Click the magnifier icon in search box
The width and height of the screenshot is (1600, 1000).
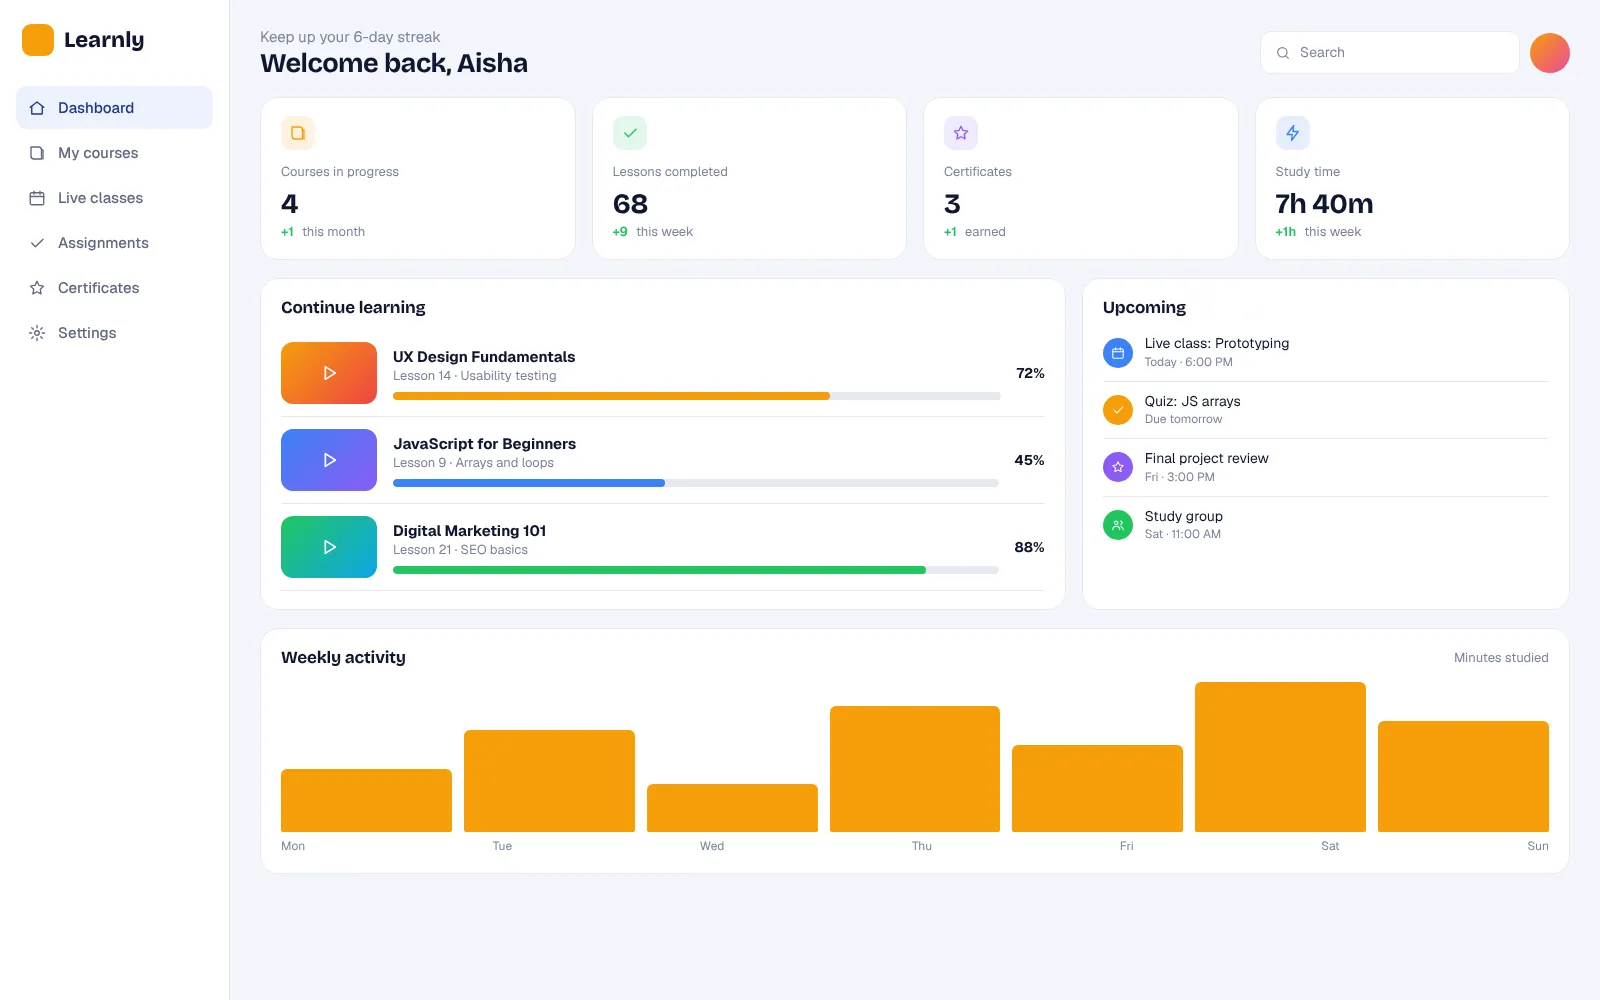click(1283, 53)
